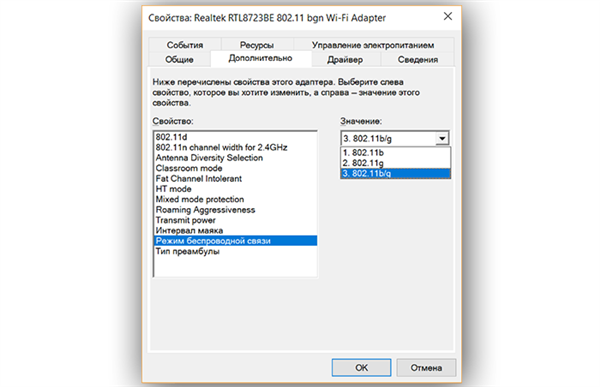Select 802.11n channel width for 2.4GHz
Viewport: 600px width, 387px height.
[236, 147]
